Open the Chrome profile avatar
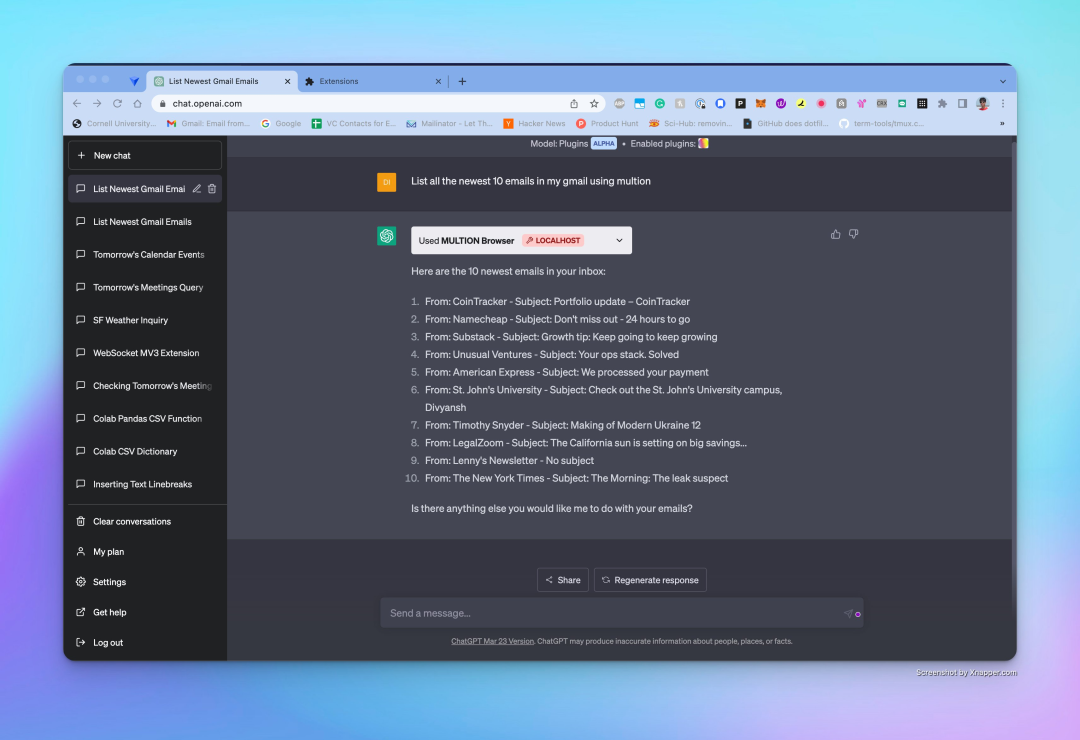 pyautogui.click(x=983, y=103)
